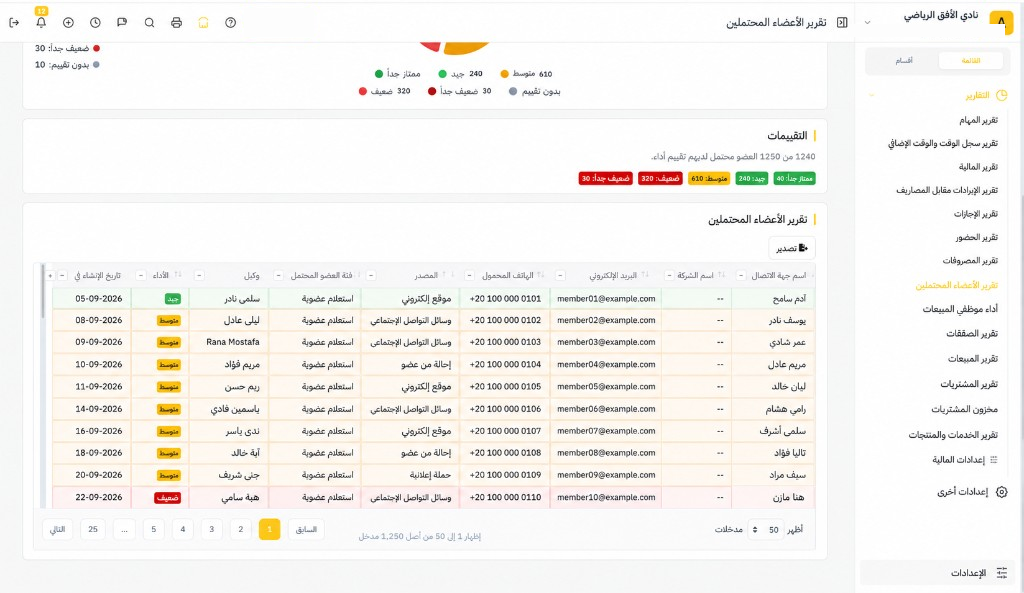The width and height of the screenshot is (1024, 593).
Task: Sort by الهاتف المحمول column arrows
Action: point(541,275)
